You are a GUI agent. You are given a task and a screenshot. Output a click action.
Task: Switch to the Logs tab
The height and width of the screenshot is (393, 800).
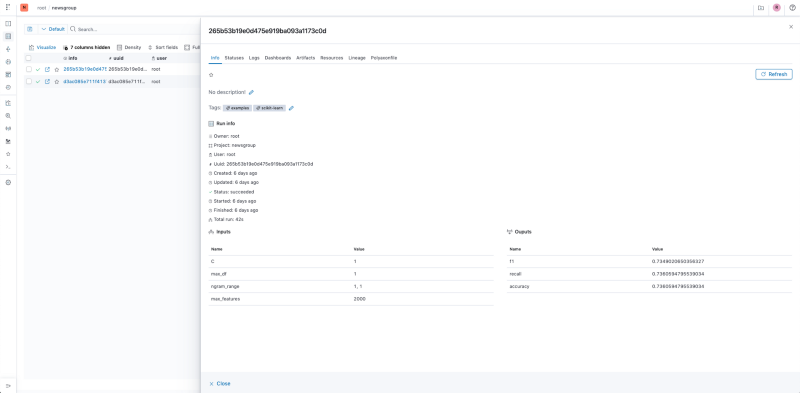(254, 58)
